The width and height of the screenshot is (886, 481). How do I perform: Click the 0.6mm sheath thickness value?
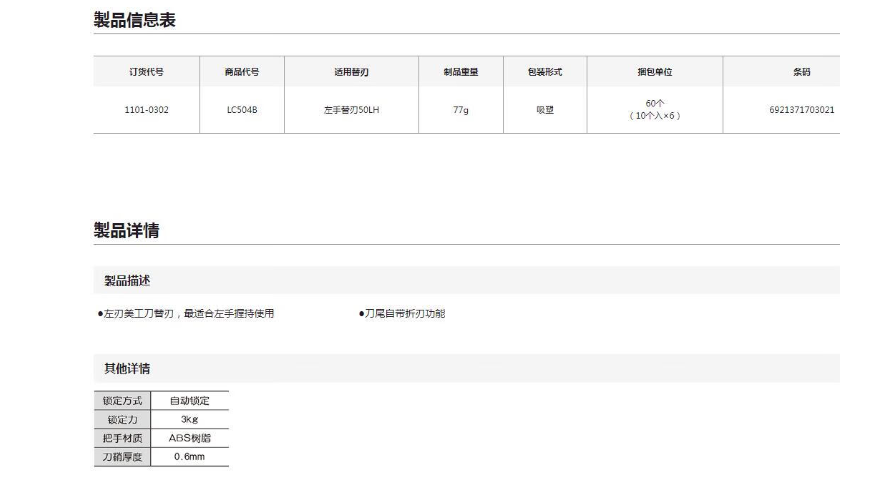[x=189, y=456]
